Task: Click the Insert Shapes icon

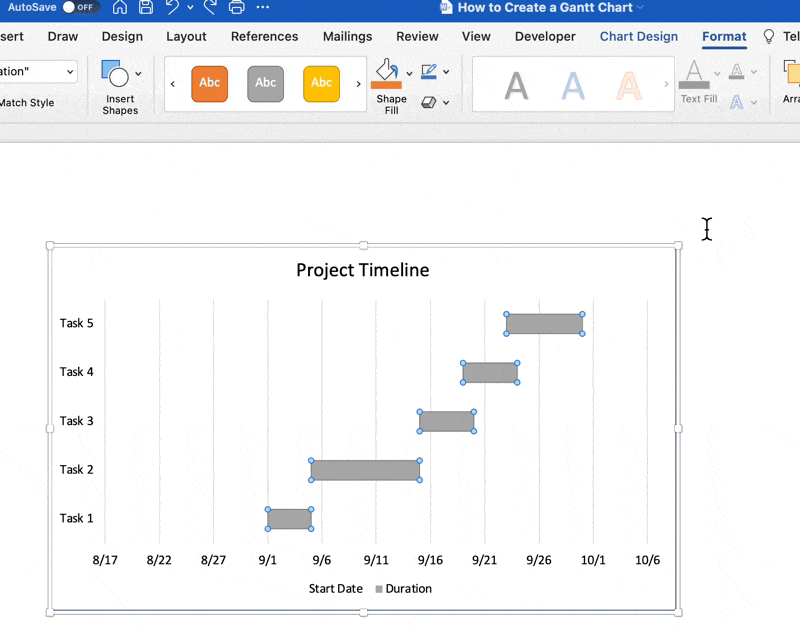Action: click(x=115, y=74)
